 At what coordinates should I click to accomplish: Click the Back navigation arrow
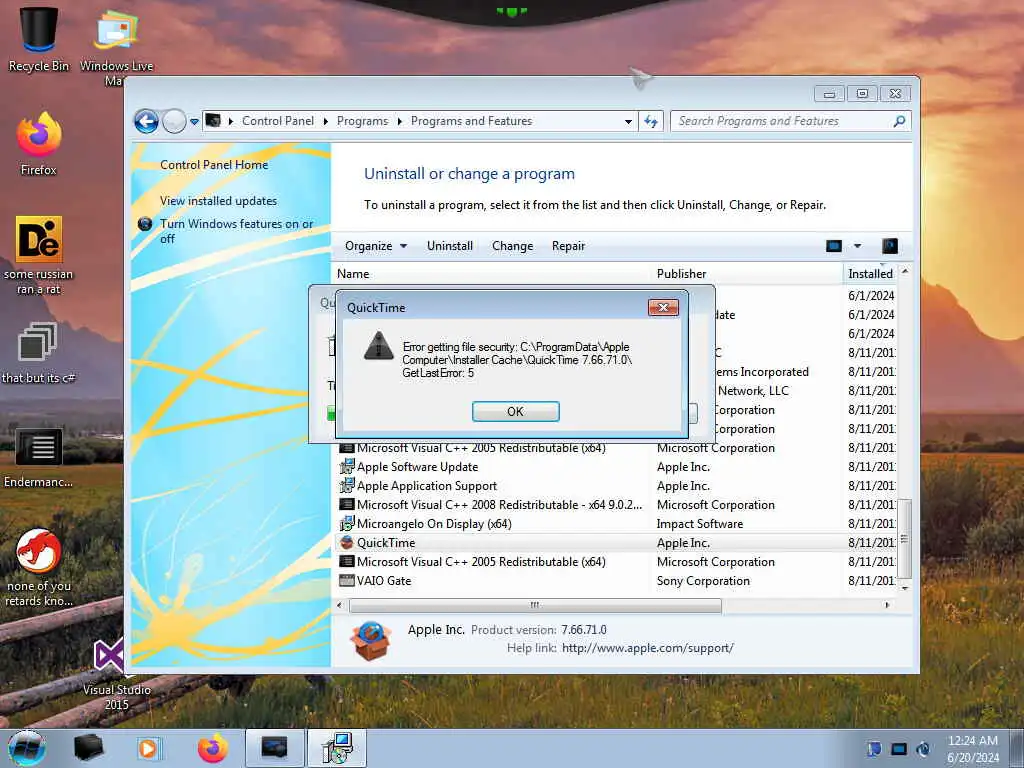click(x=146, y=121)
